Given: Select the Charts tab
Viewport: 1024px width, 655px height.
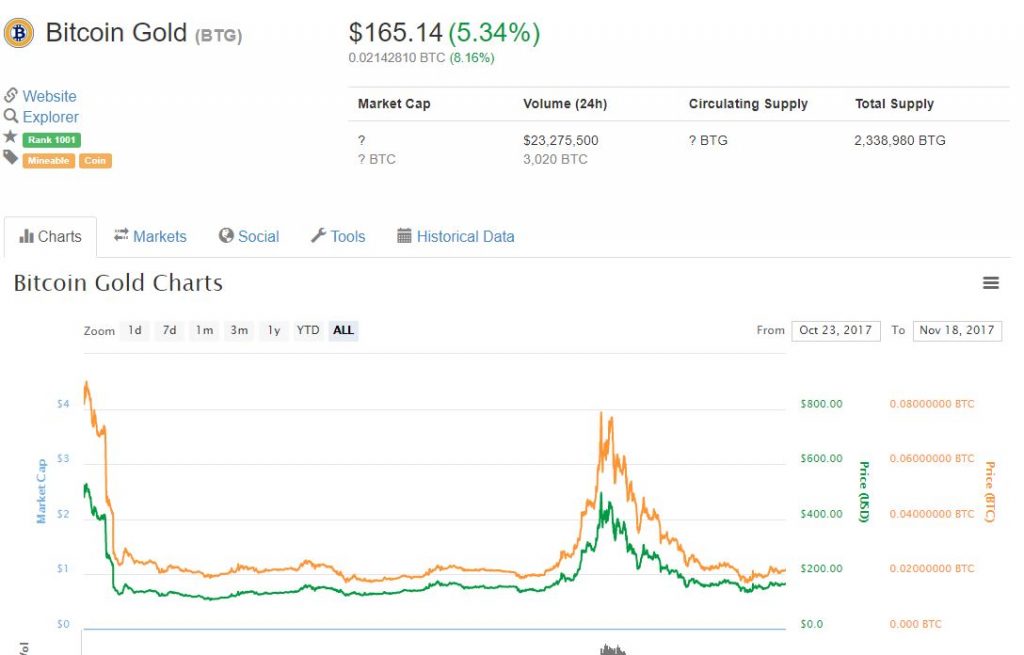Looking at the screenshot, I should (x=50, y=236).
